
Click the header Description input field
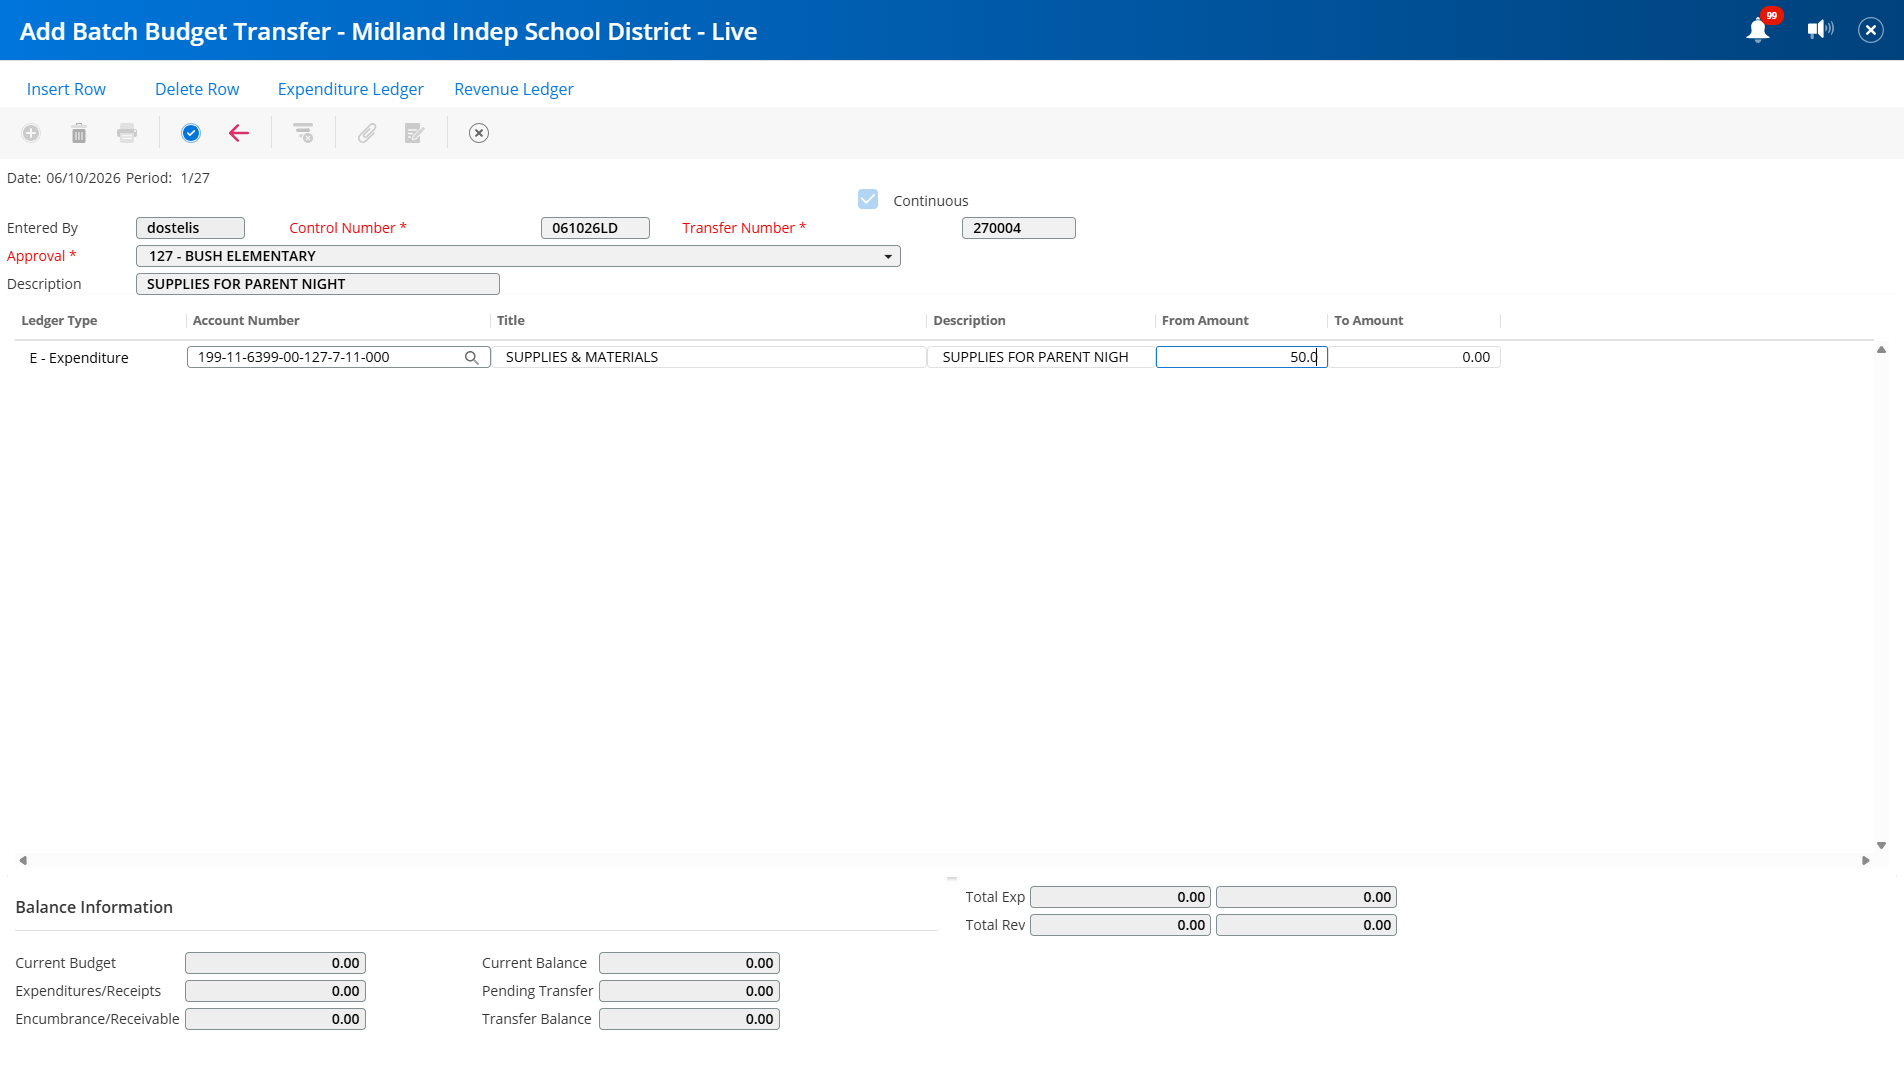tap(318, 284)
